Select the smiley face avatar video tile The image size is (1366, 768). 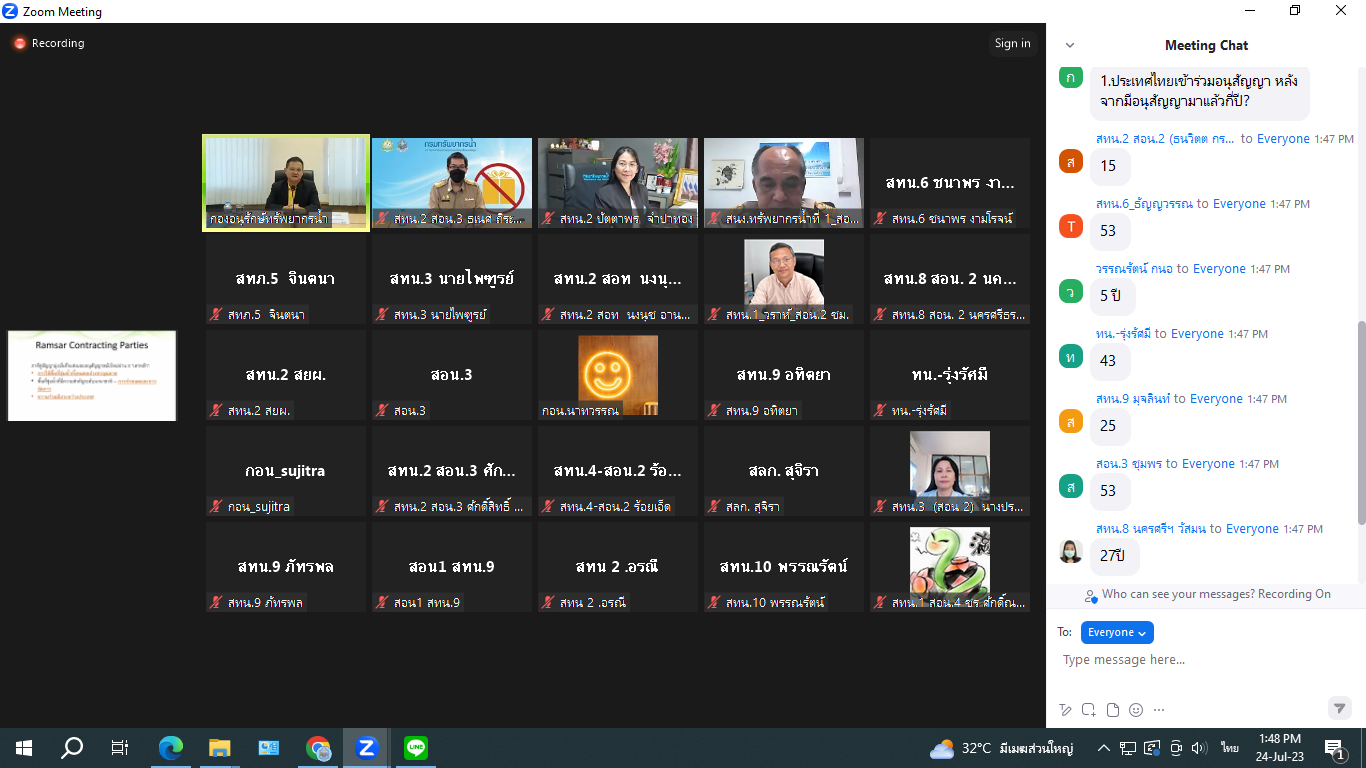click(x=618, y=375)
